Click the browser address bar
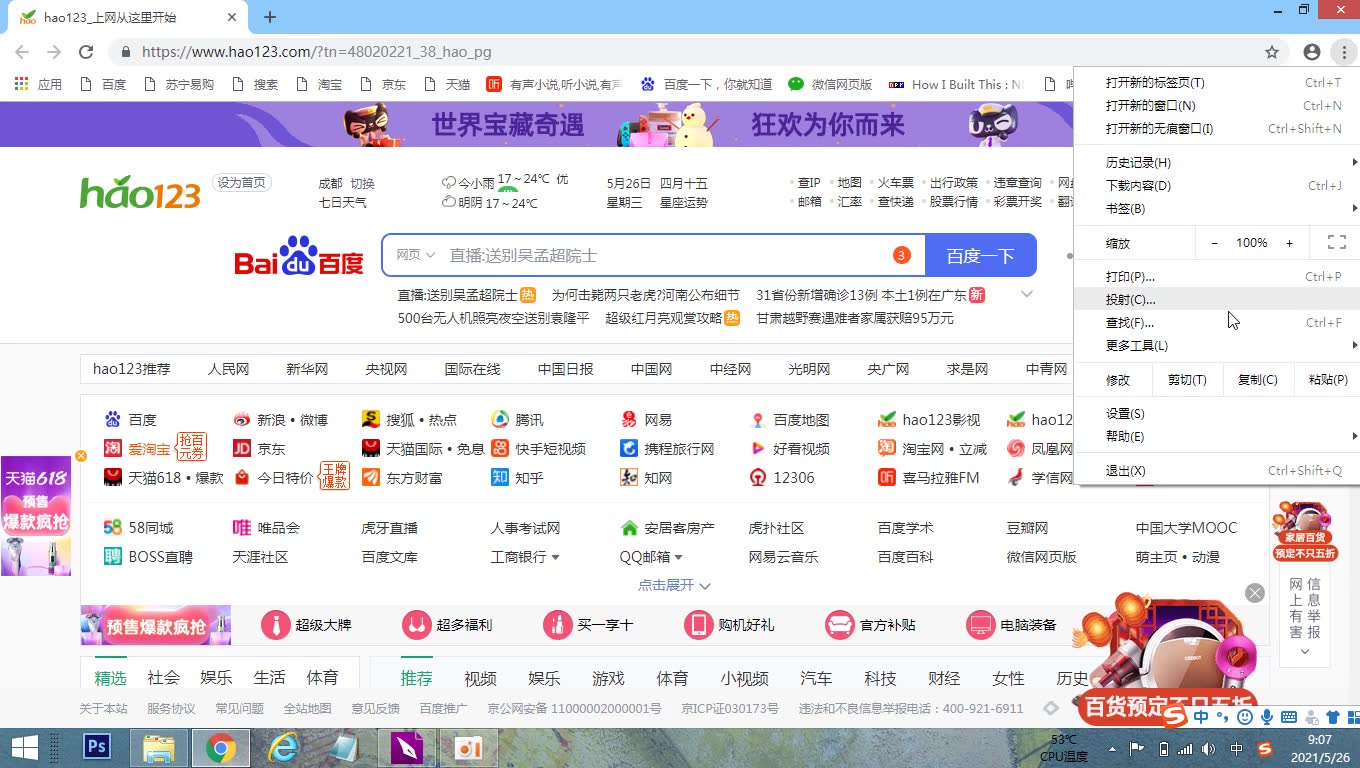The width and height of the screenshot is (1360, 768). click(690, 52)
